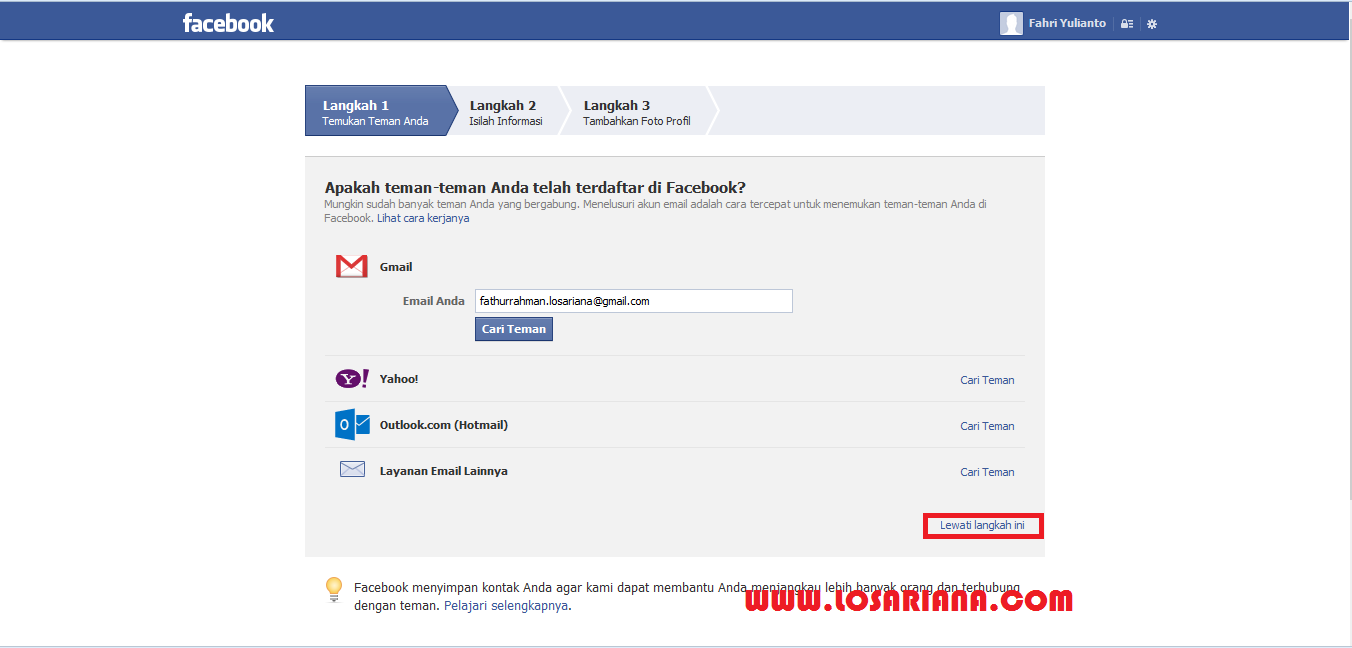Click the Outlook.com (Hotmail) label
This screenshot has width=1352, height=648.
pyautogui.click(x=444, y=425)
